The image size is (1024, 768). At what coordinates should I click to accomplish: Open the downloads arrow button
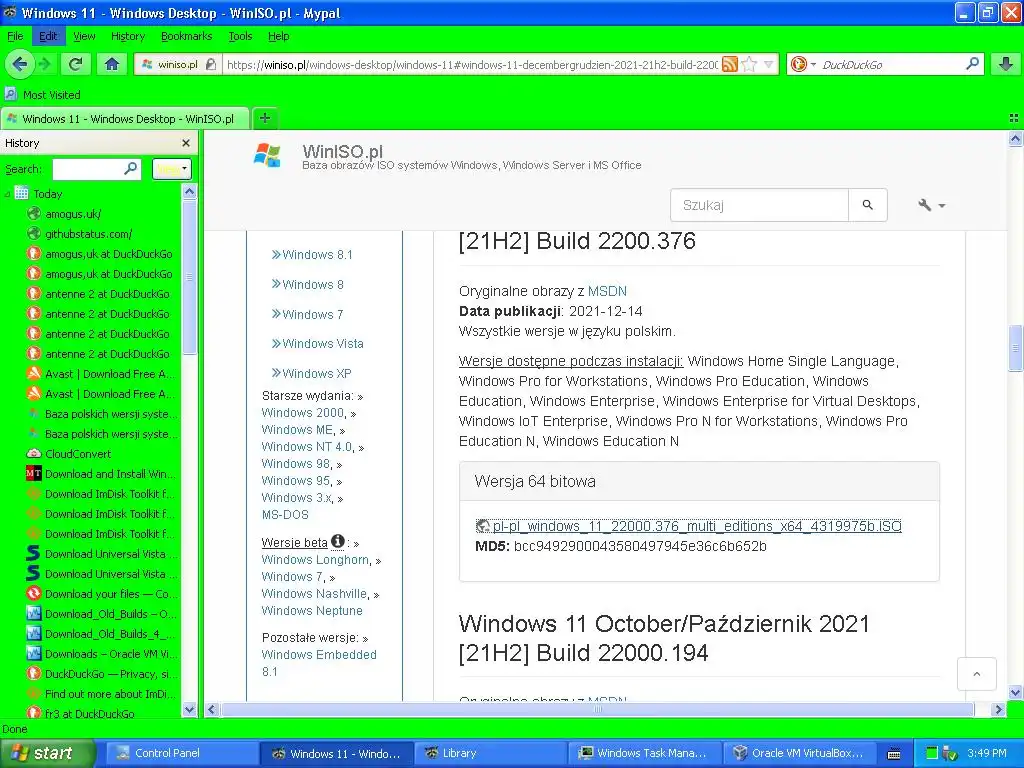pos(1006,64)
